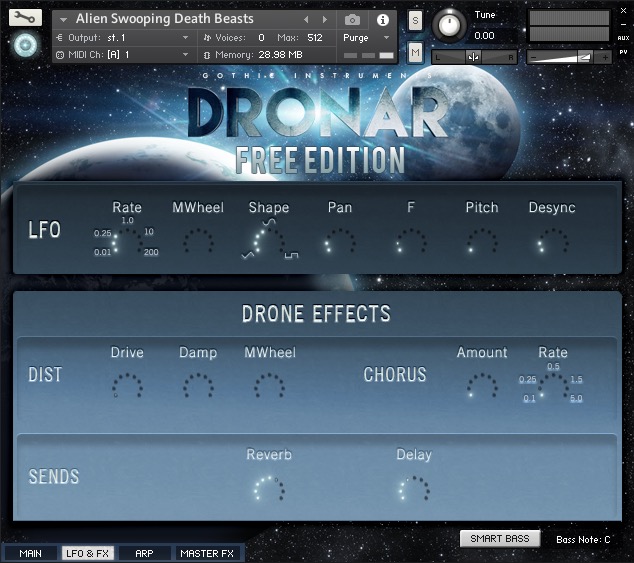Decrease volume with minus button
634x563 pixels.
click(x=533, y=58)
